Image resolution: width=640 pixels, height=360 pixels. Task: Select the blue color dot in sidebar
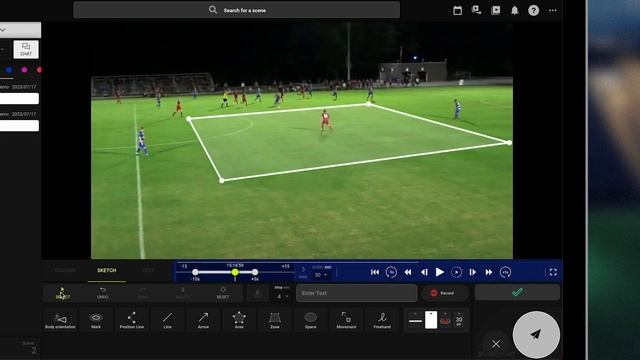[9, 70]
